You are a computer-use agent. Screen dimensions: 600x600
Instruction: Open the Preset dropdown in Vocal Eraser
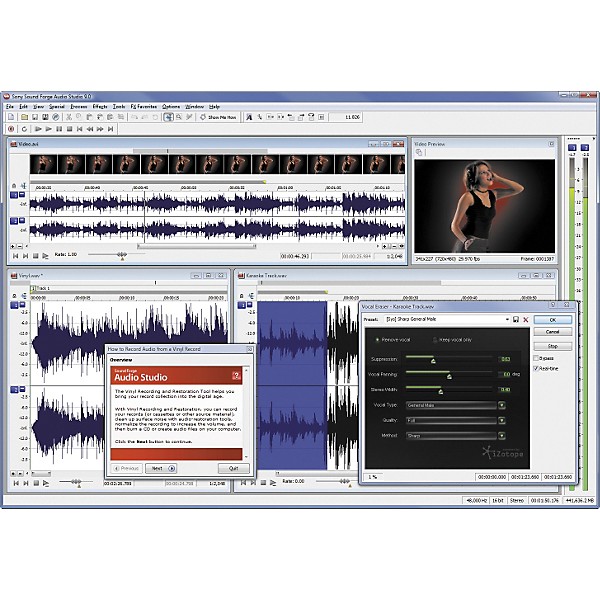pyautogui.click(x=507, y=319)
